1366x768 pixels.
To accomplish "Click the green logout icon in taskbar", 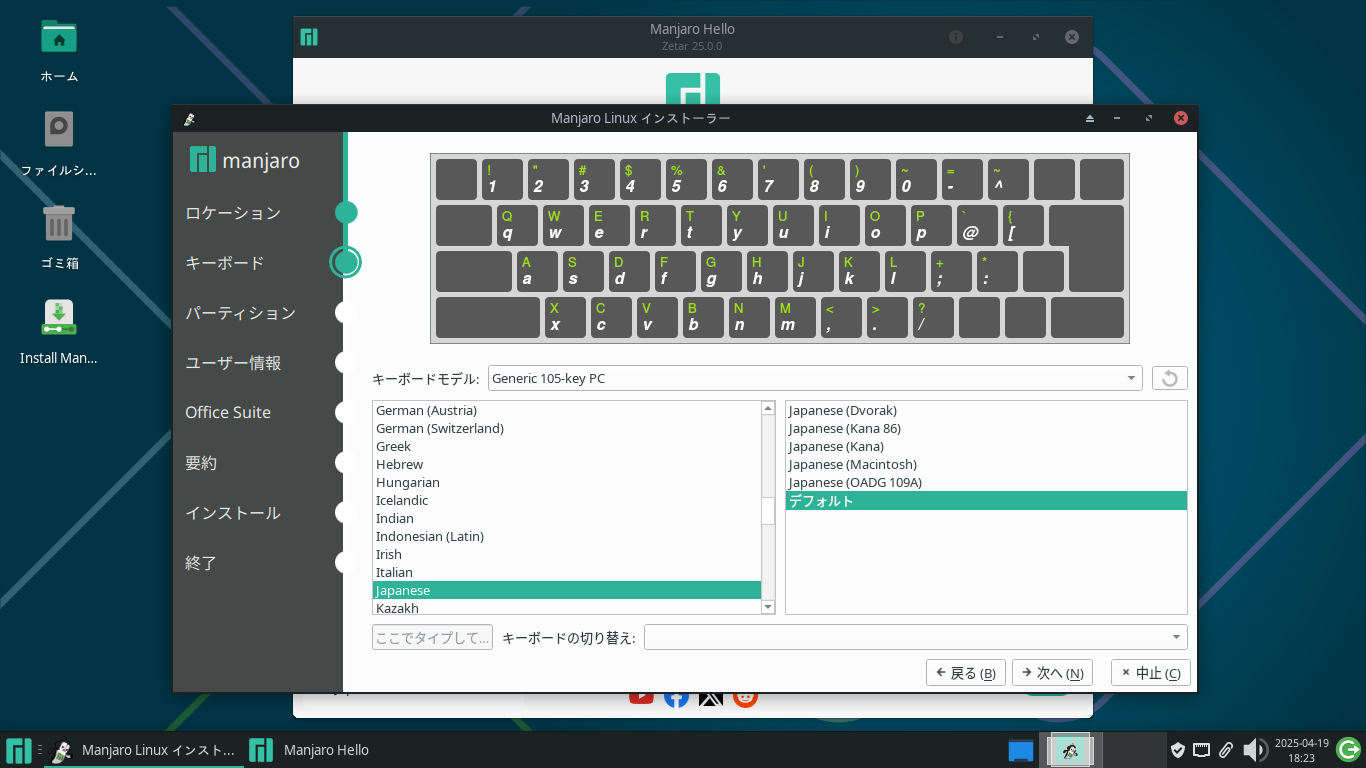I will (x=1348, y=749).
